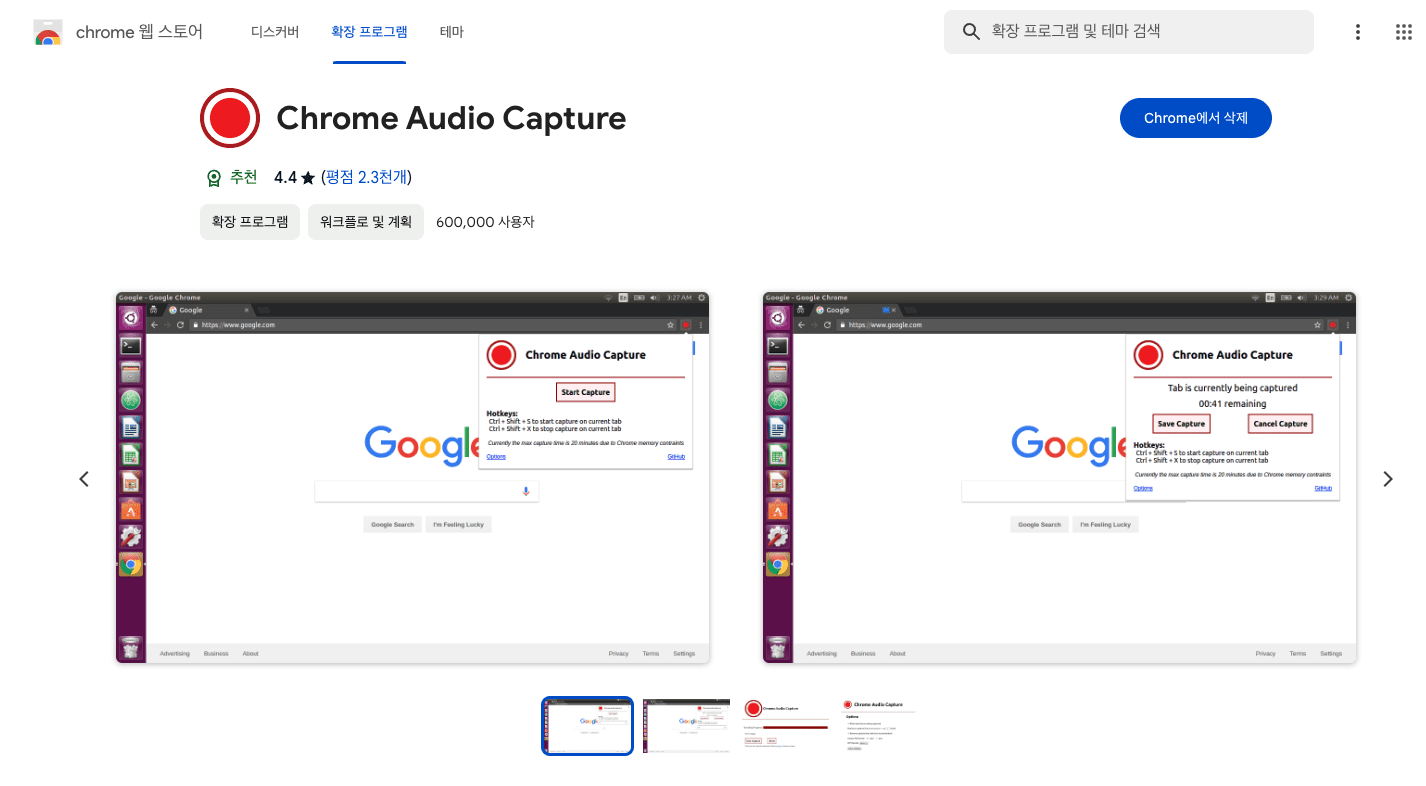Click the Chrome Web Store logo

[47, 32]
